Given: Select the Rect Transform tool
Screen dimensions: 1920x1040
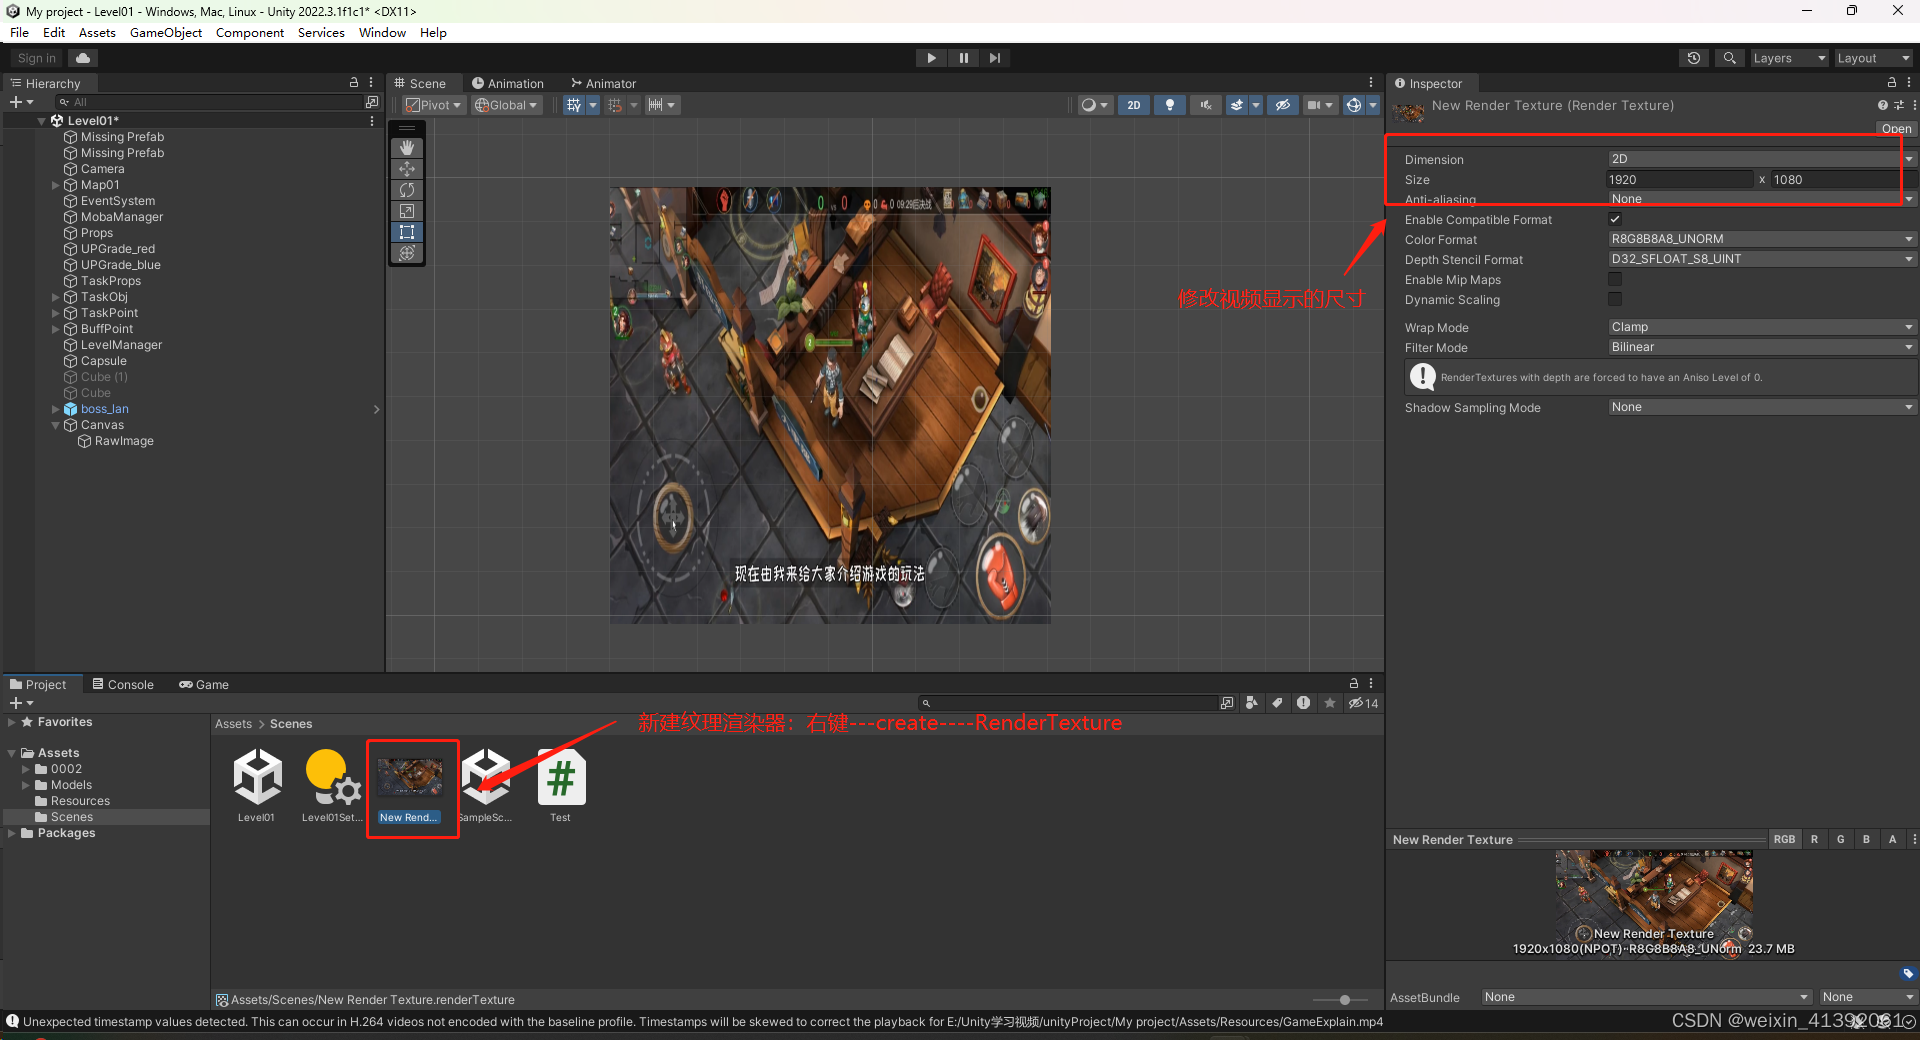Looking at the screenshot, I should point(407,232).
